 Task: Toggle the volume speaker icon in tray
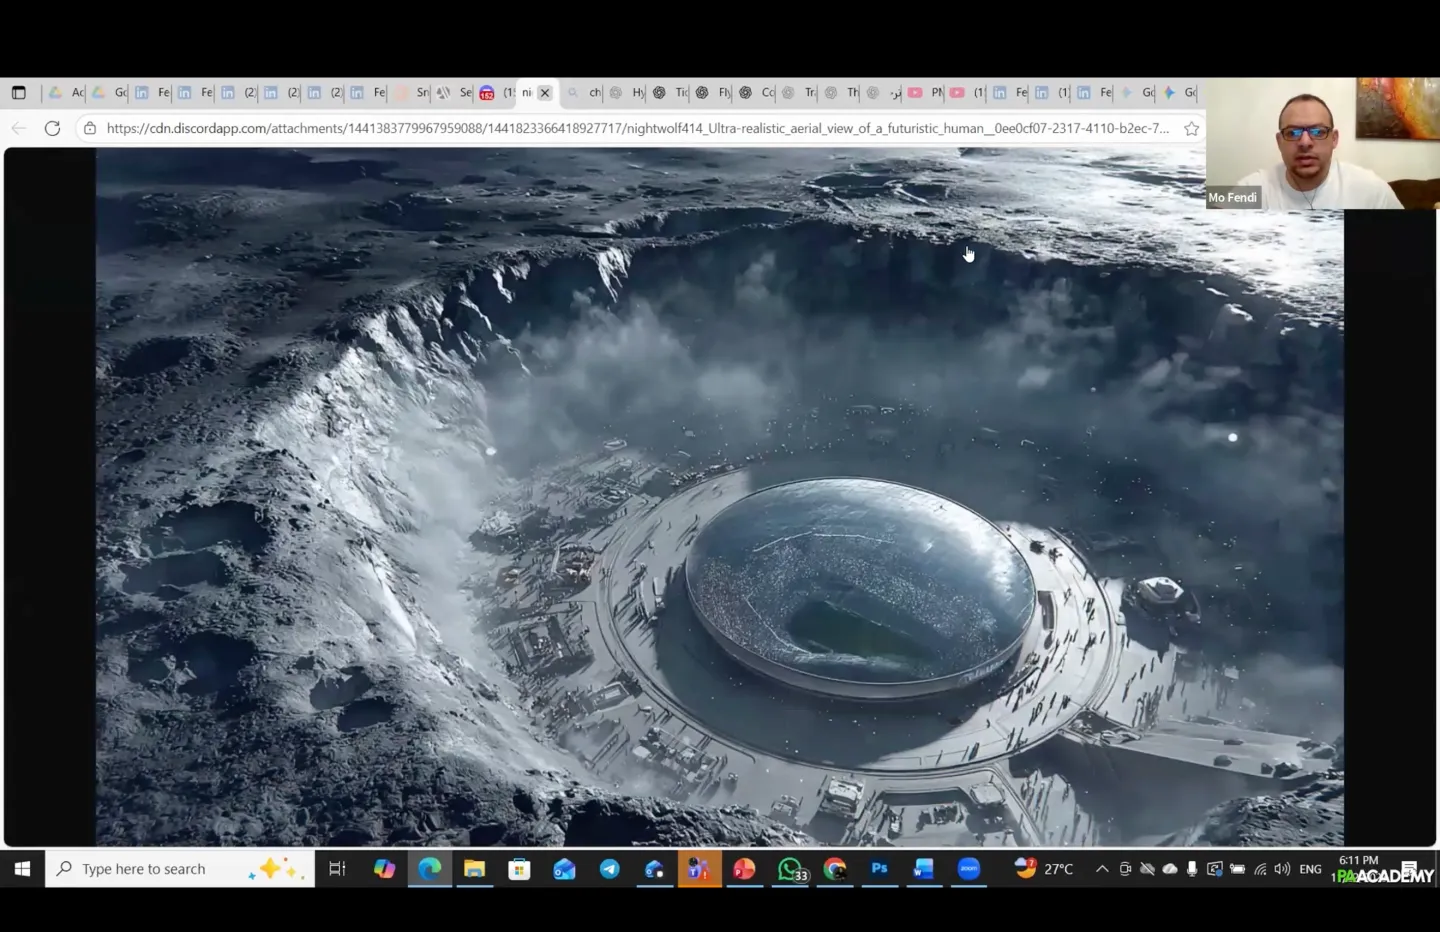point(1282,869)
